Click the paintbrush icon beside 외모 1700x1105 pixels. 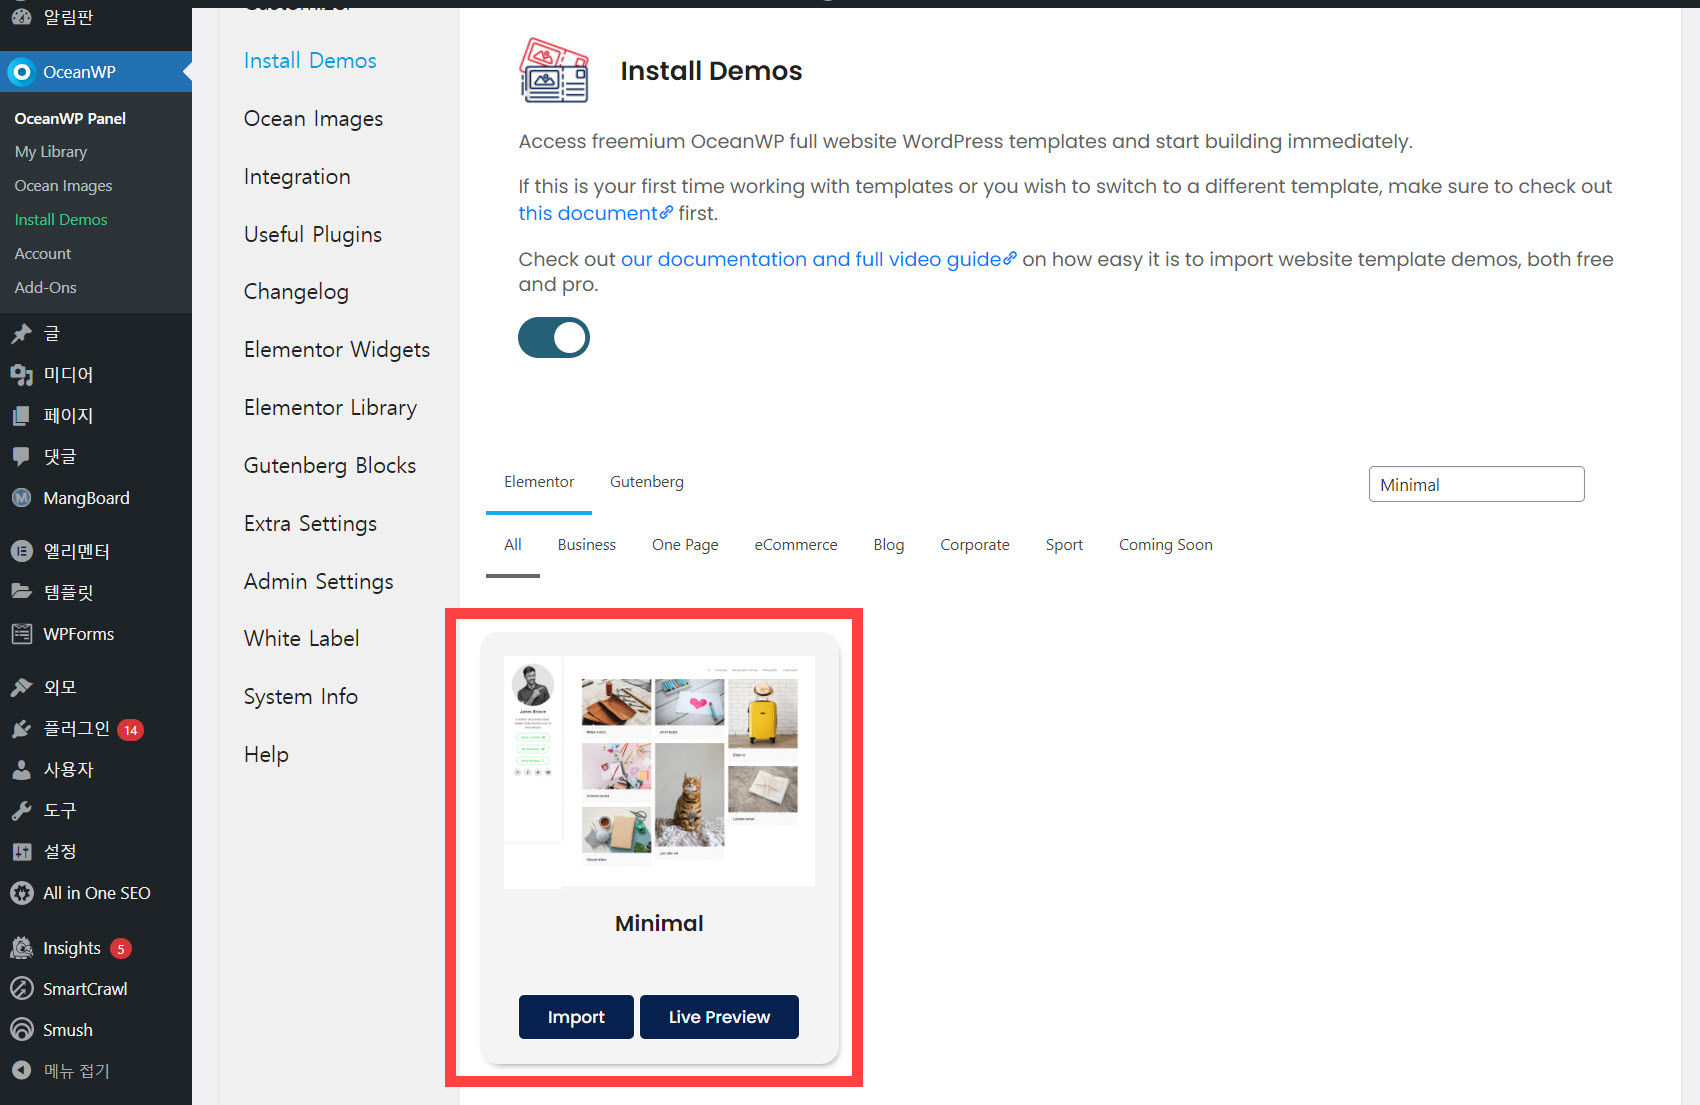[21, 687]
